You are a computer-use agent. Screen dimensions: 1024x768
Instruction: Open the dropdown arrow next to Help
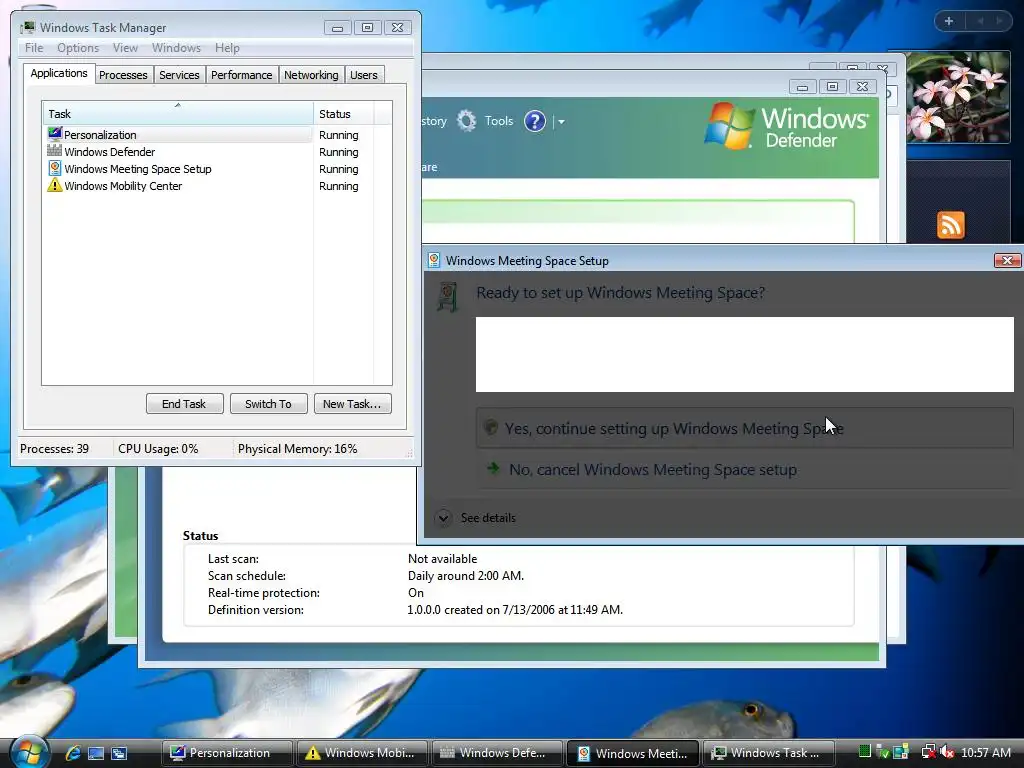[561, 121]
